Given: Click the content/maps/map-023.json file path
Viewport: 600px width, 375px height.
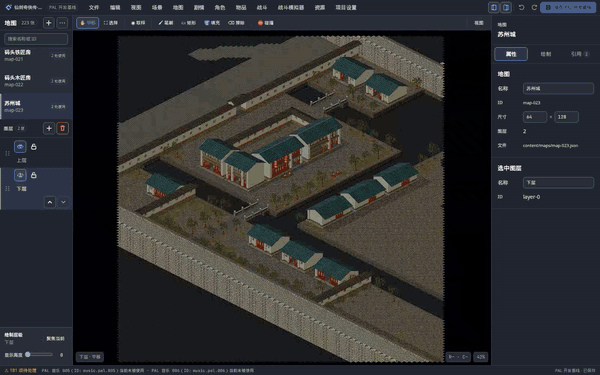Looking at the screenshot, I should tap(550, 145).
